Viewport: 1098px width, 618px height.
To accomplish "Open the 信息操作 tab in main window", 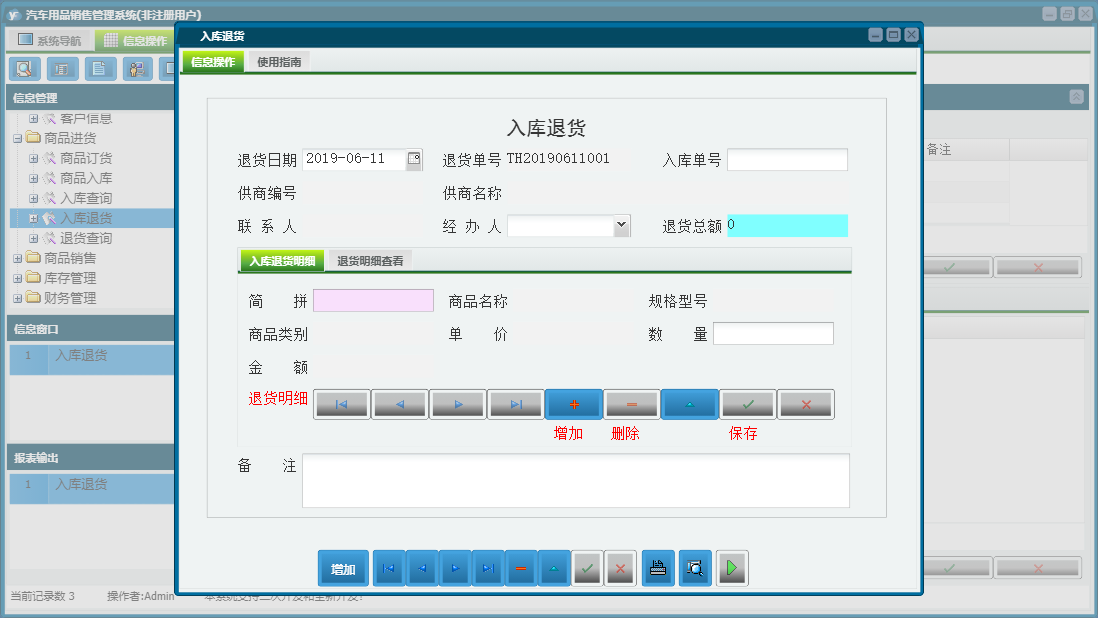I will pos(136,41).
